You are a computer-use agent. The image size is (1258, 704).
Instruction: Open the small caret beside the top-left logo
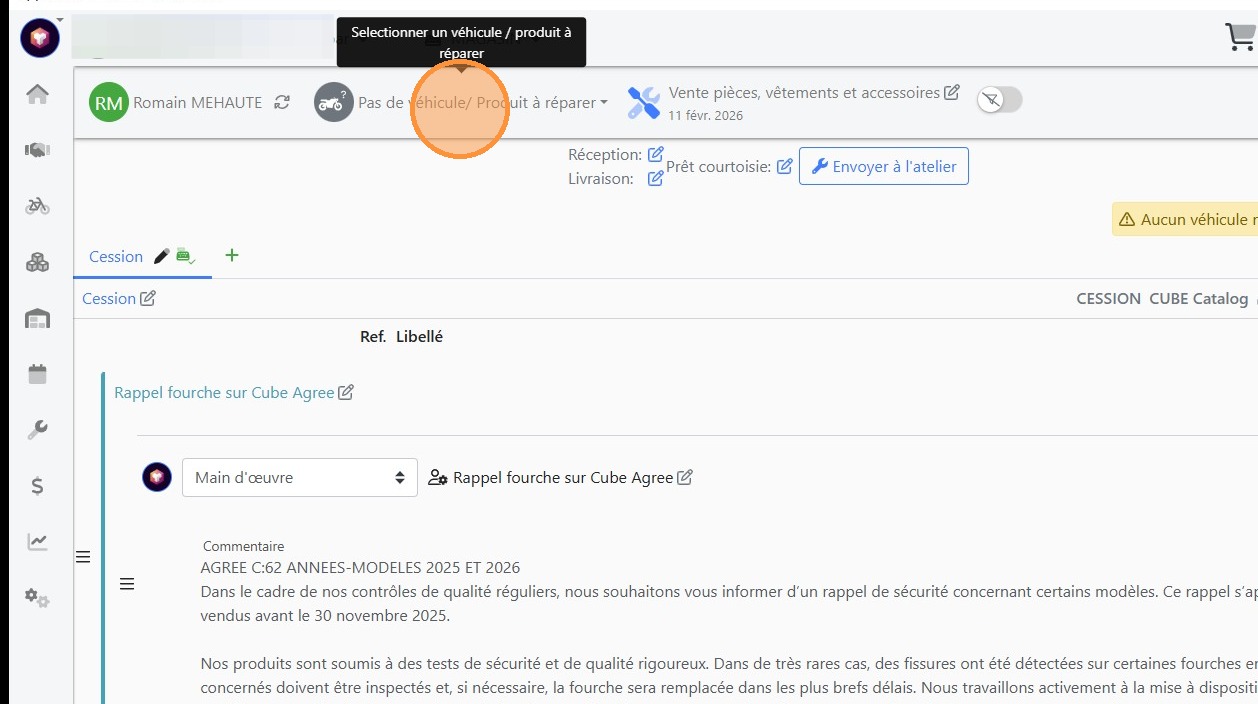pos(60,19)
